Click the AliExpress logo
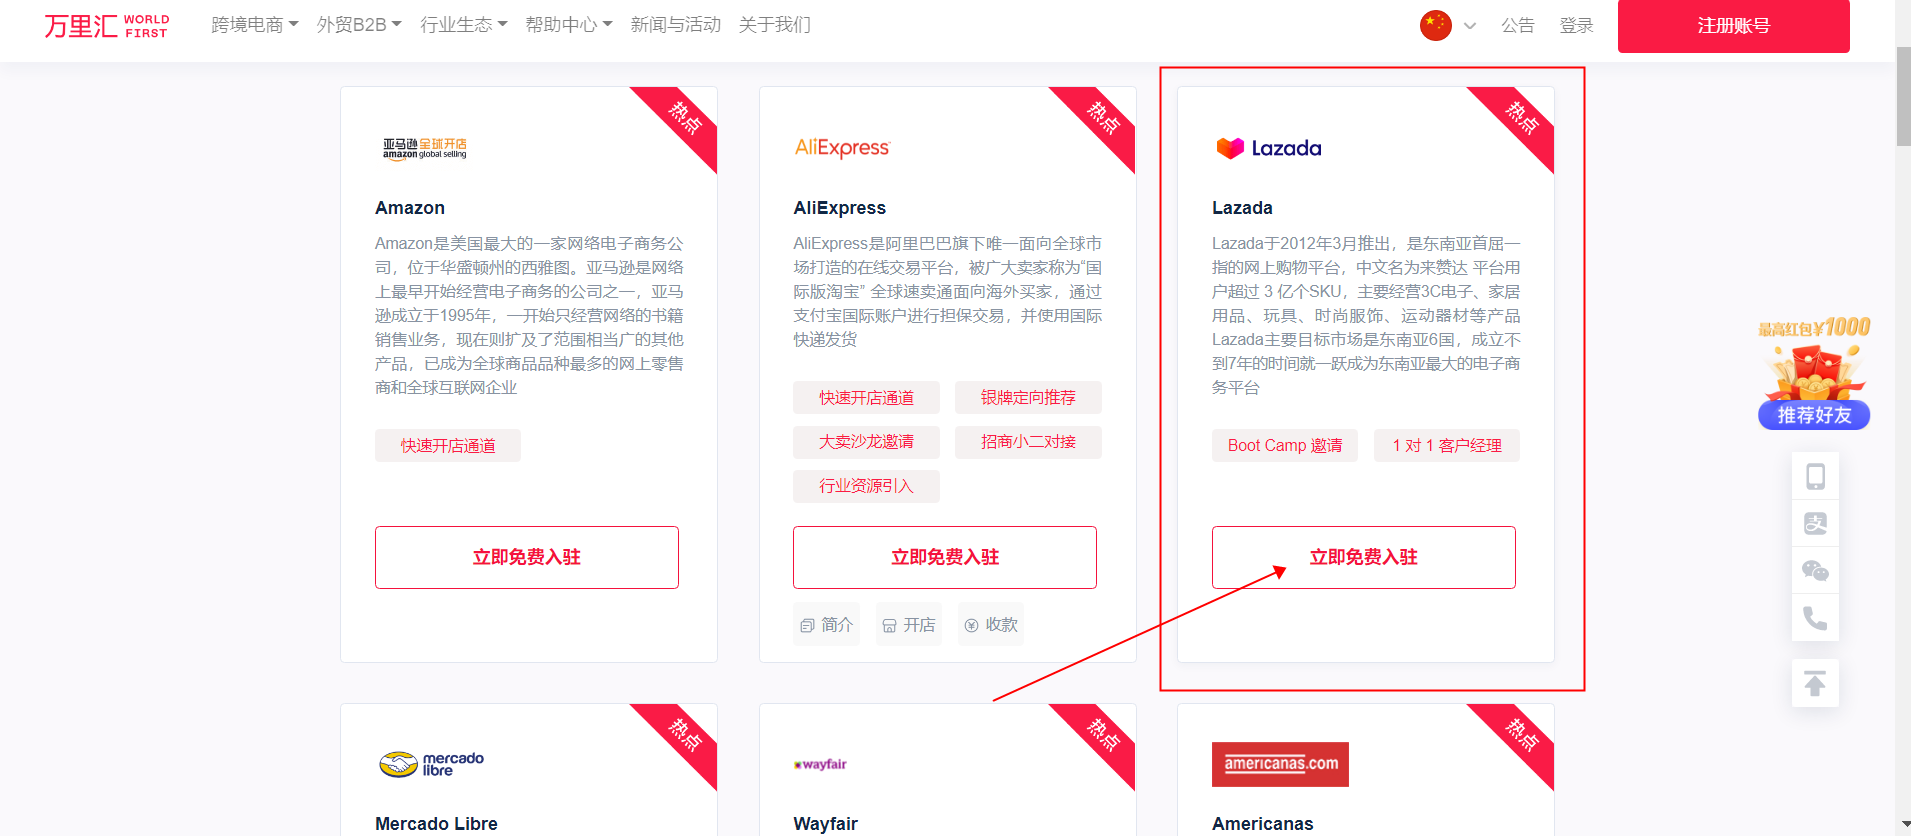Screen dimensions: 1911x836 point(842,148)
